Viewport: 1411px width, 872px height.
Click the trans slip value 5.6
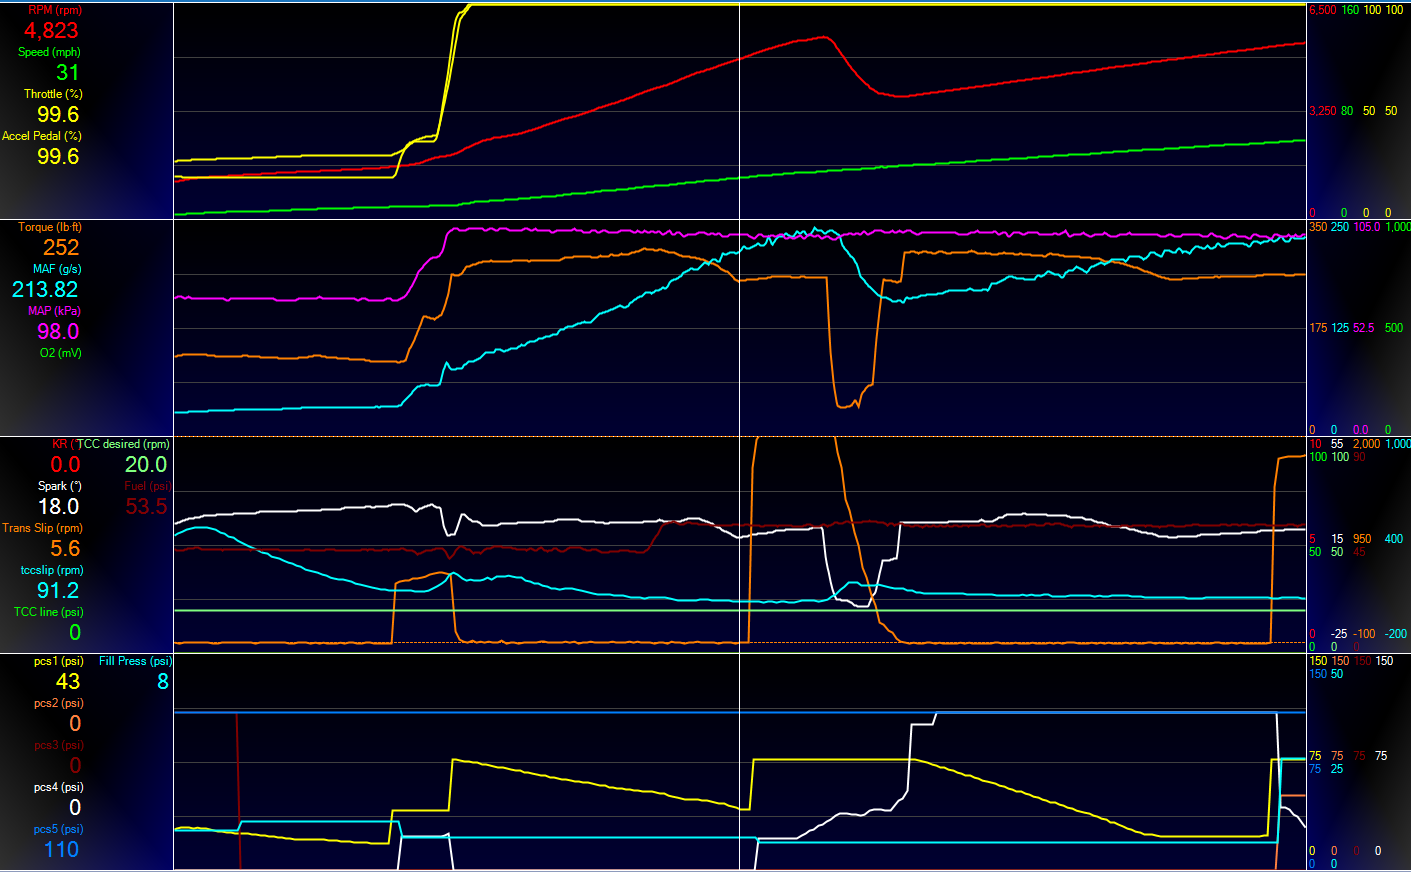click(65, 548)
